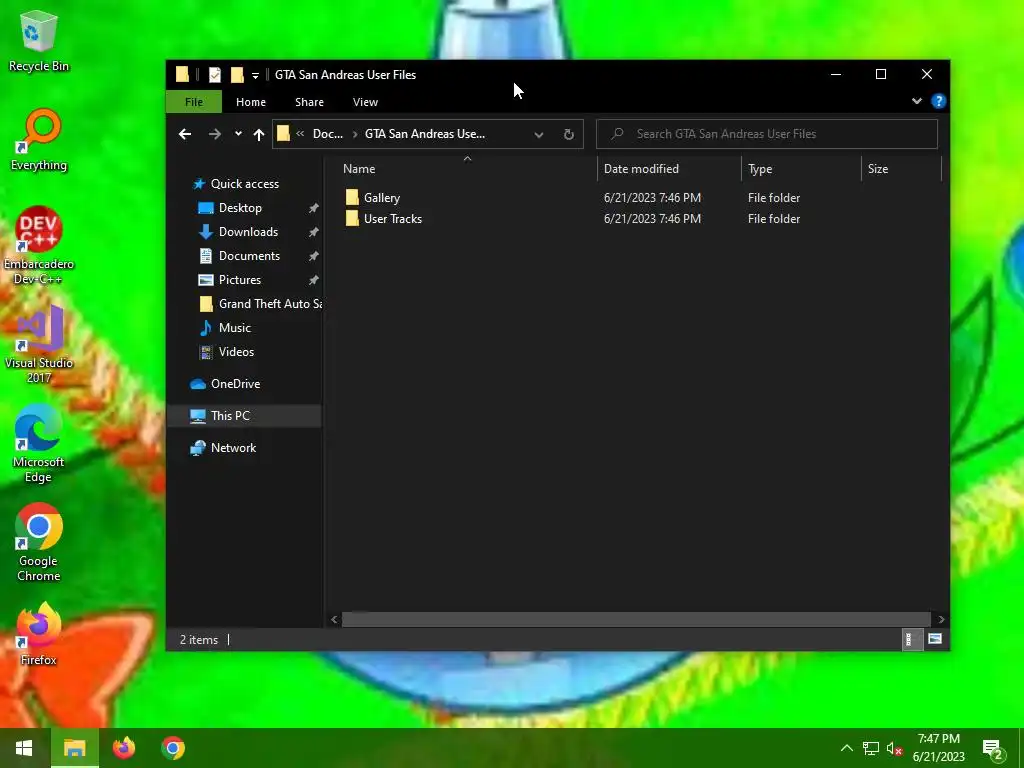Open Explorer Help question mark icon

(x=938, y=101)
